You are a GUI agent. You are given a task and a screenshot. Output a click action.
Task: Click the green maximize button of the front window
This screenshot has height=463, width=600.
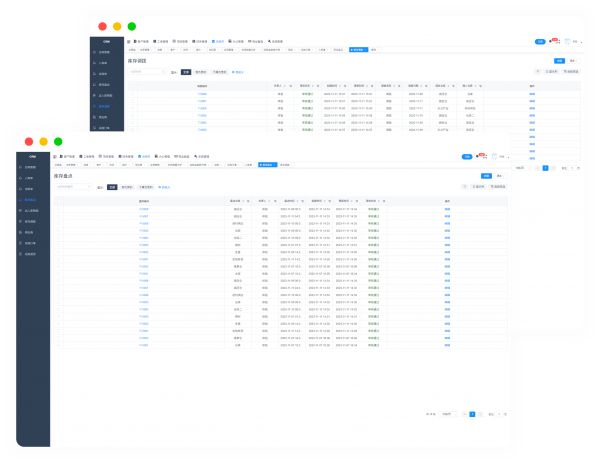click(x=58, y=142)
